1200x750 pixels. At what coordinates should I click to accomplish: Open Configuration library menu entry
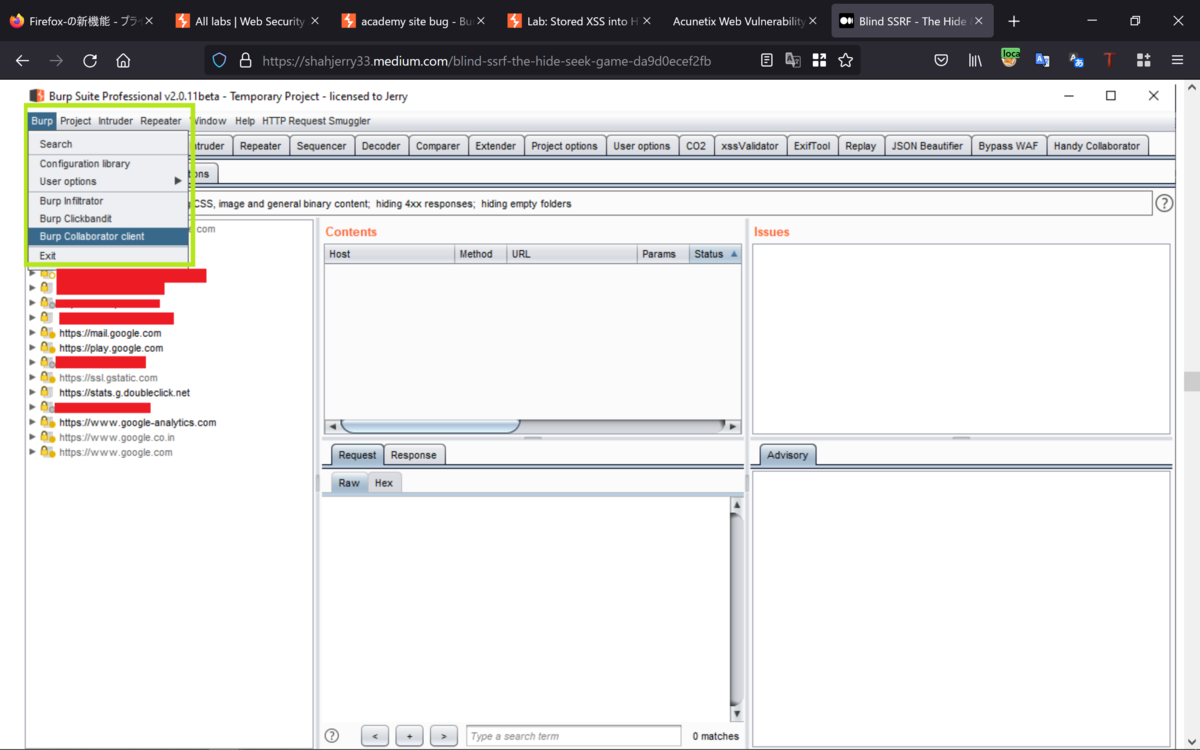pyautogui.click(x=108, y=163)
